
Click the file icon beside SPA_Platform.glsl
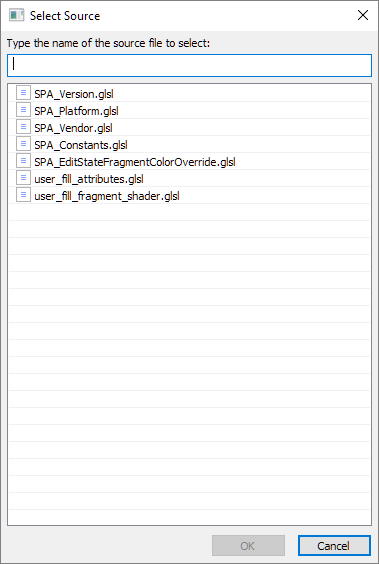coord(23,110)
